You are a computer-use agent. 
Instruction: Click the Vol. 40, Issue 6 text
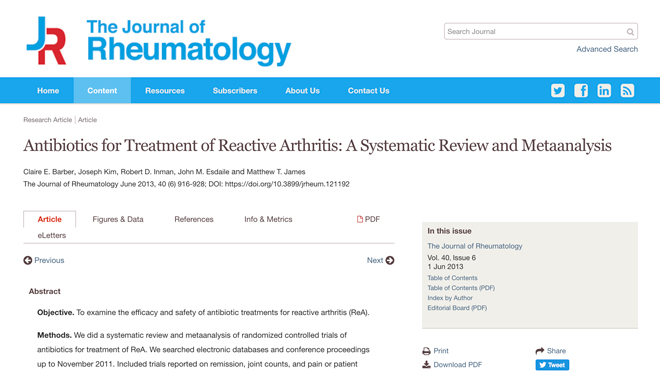pyautogui.click(x=452, y=258)
